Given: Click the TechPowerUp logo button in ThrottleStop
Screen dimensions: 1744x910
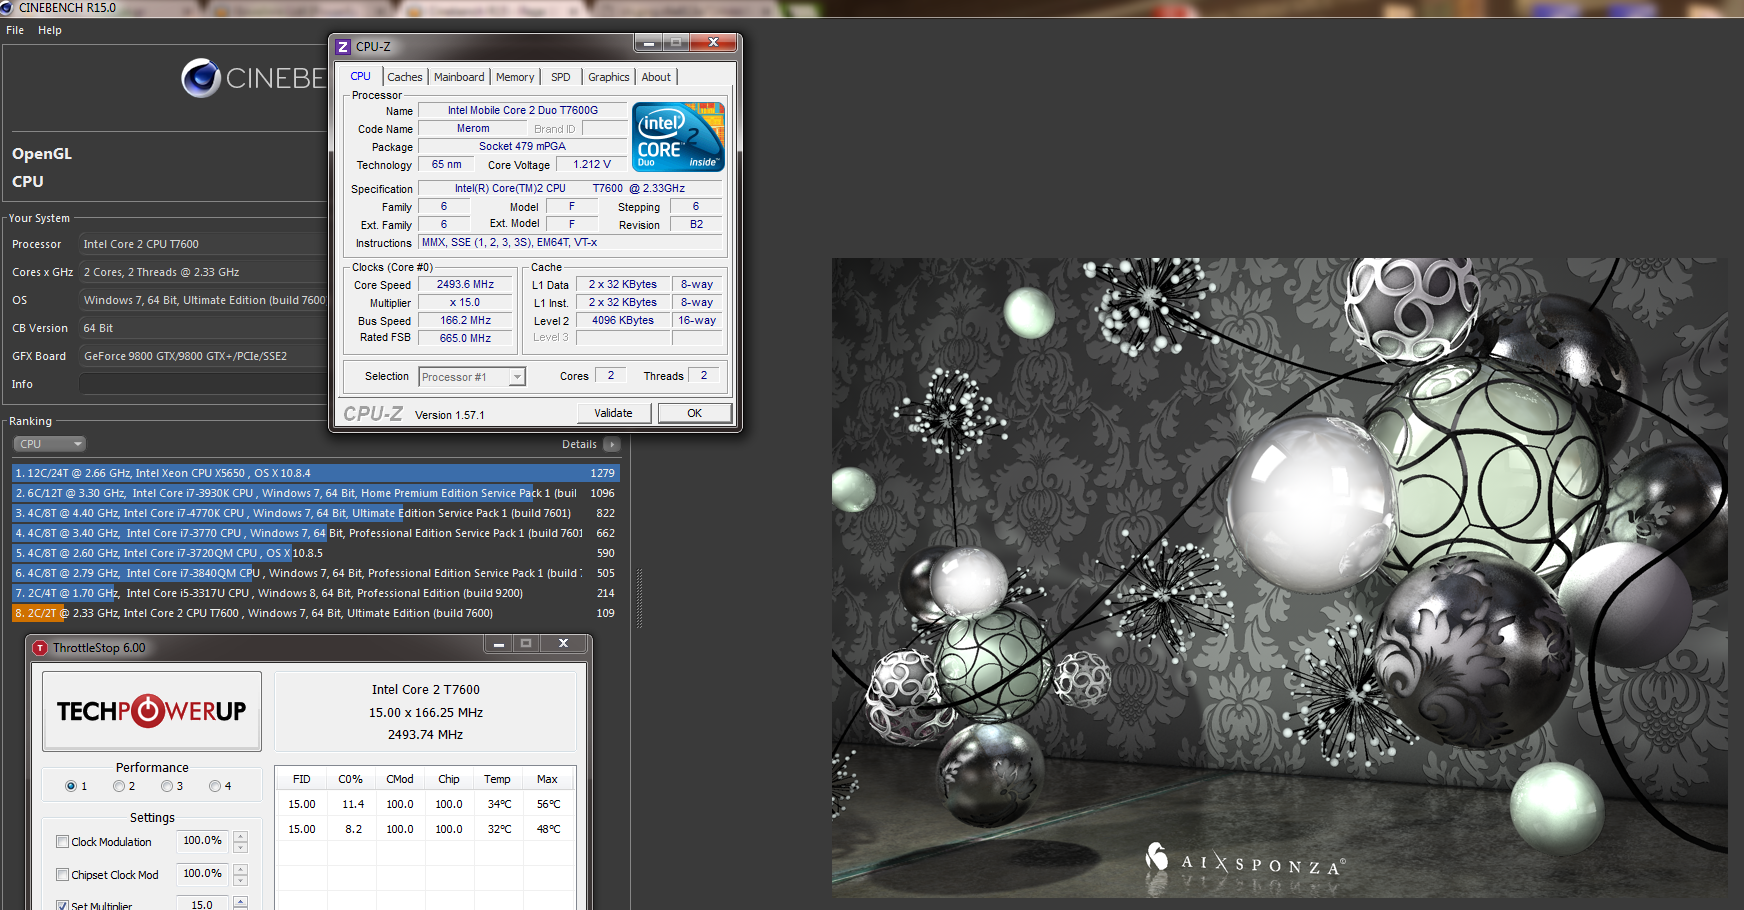Looking at the screenshot, I should pyautogui.click(x=152, y=711).
